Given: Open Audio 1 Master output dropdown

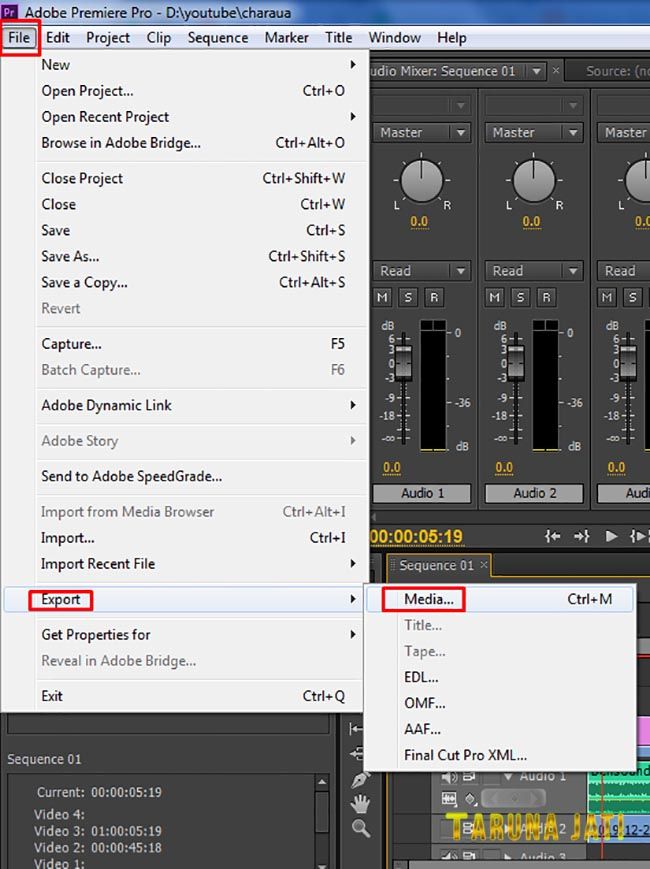Looking at the screenshot, I should (x=422, y=132).
